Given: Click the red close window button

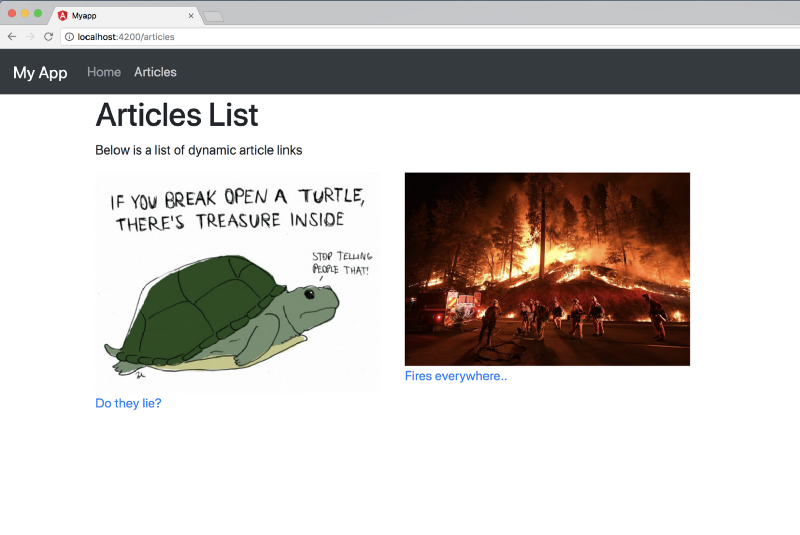Looking at the screenshot, I should click(12, 13).
